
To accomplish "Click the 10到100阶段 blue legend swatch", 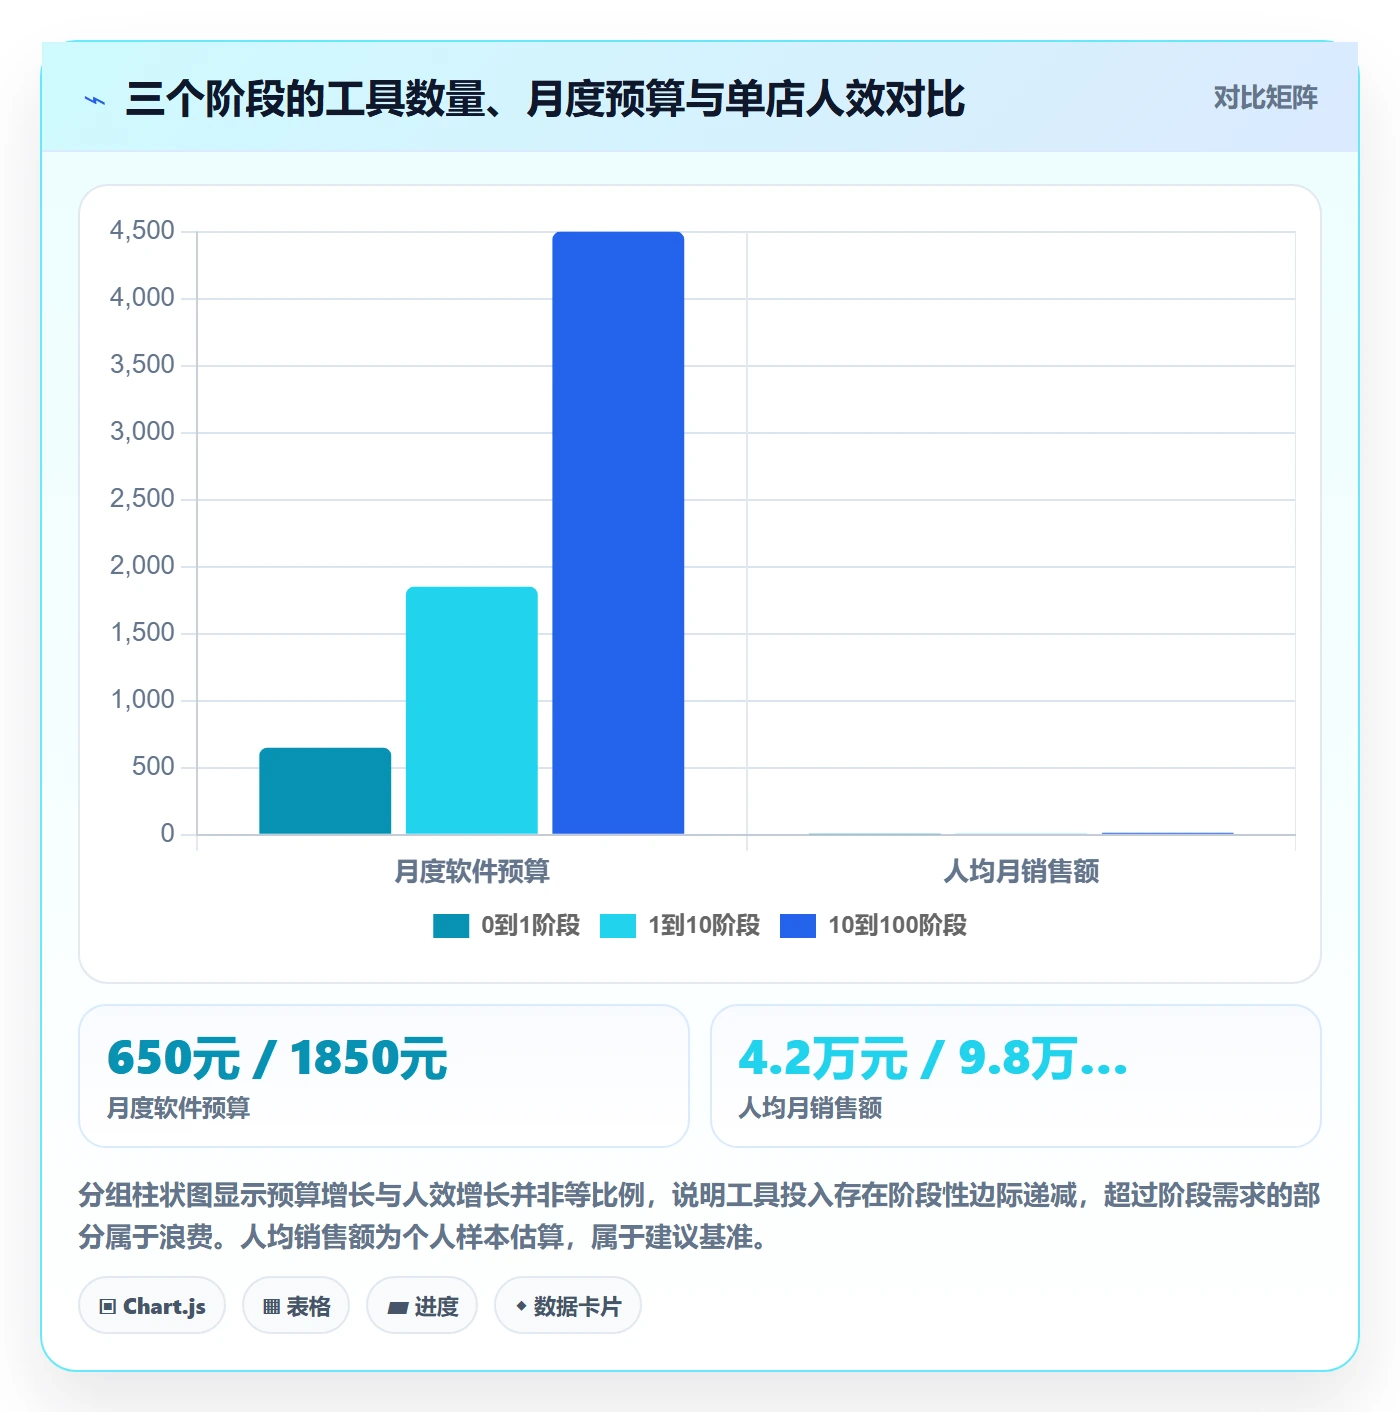I will pos(798,926).
